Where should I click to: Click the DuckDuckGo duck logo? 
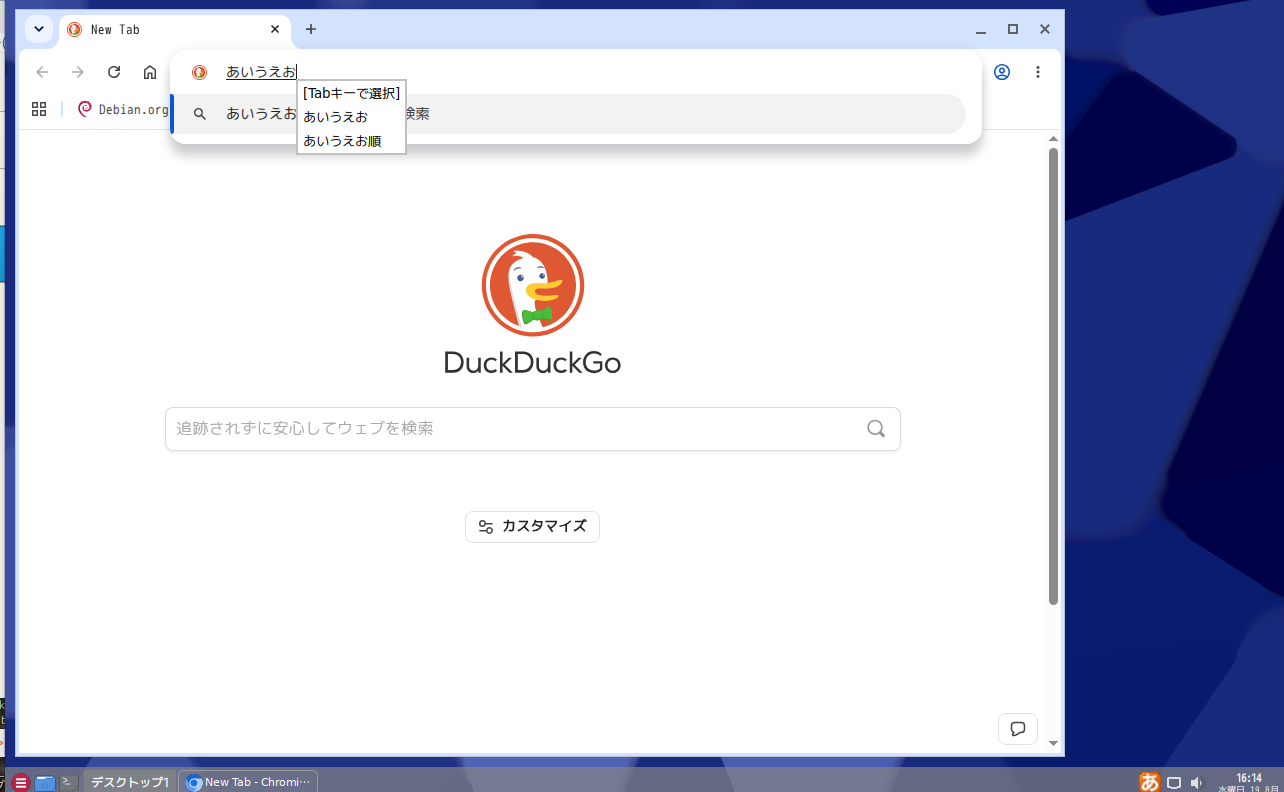click(533, 285)
